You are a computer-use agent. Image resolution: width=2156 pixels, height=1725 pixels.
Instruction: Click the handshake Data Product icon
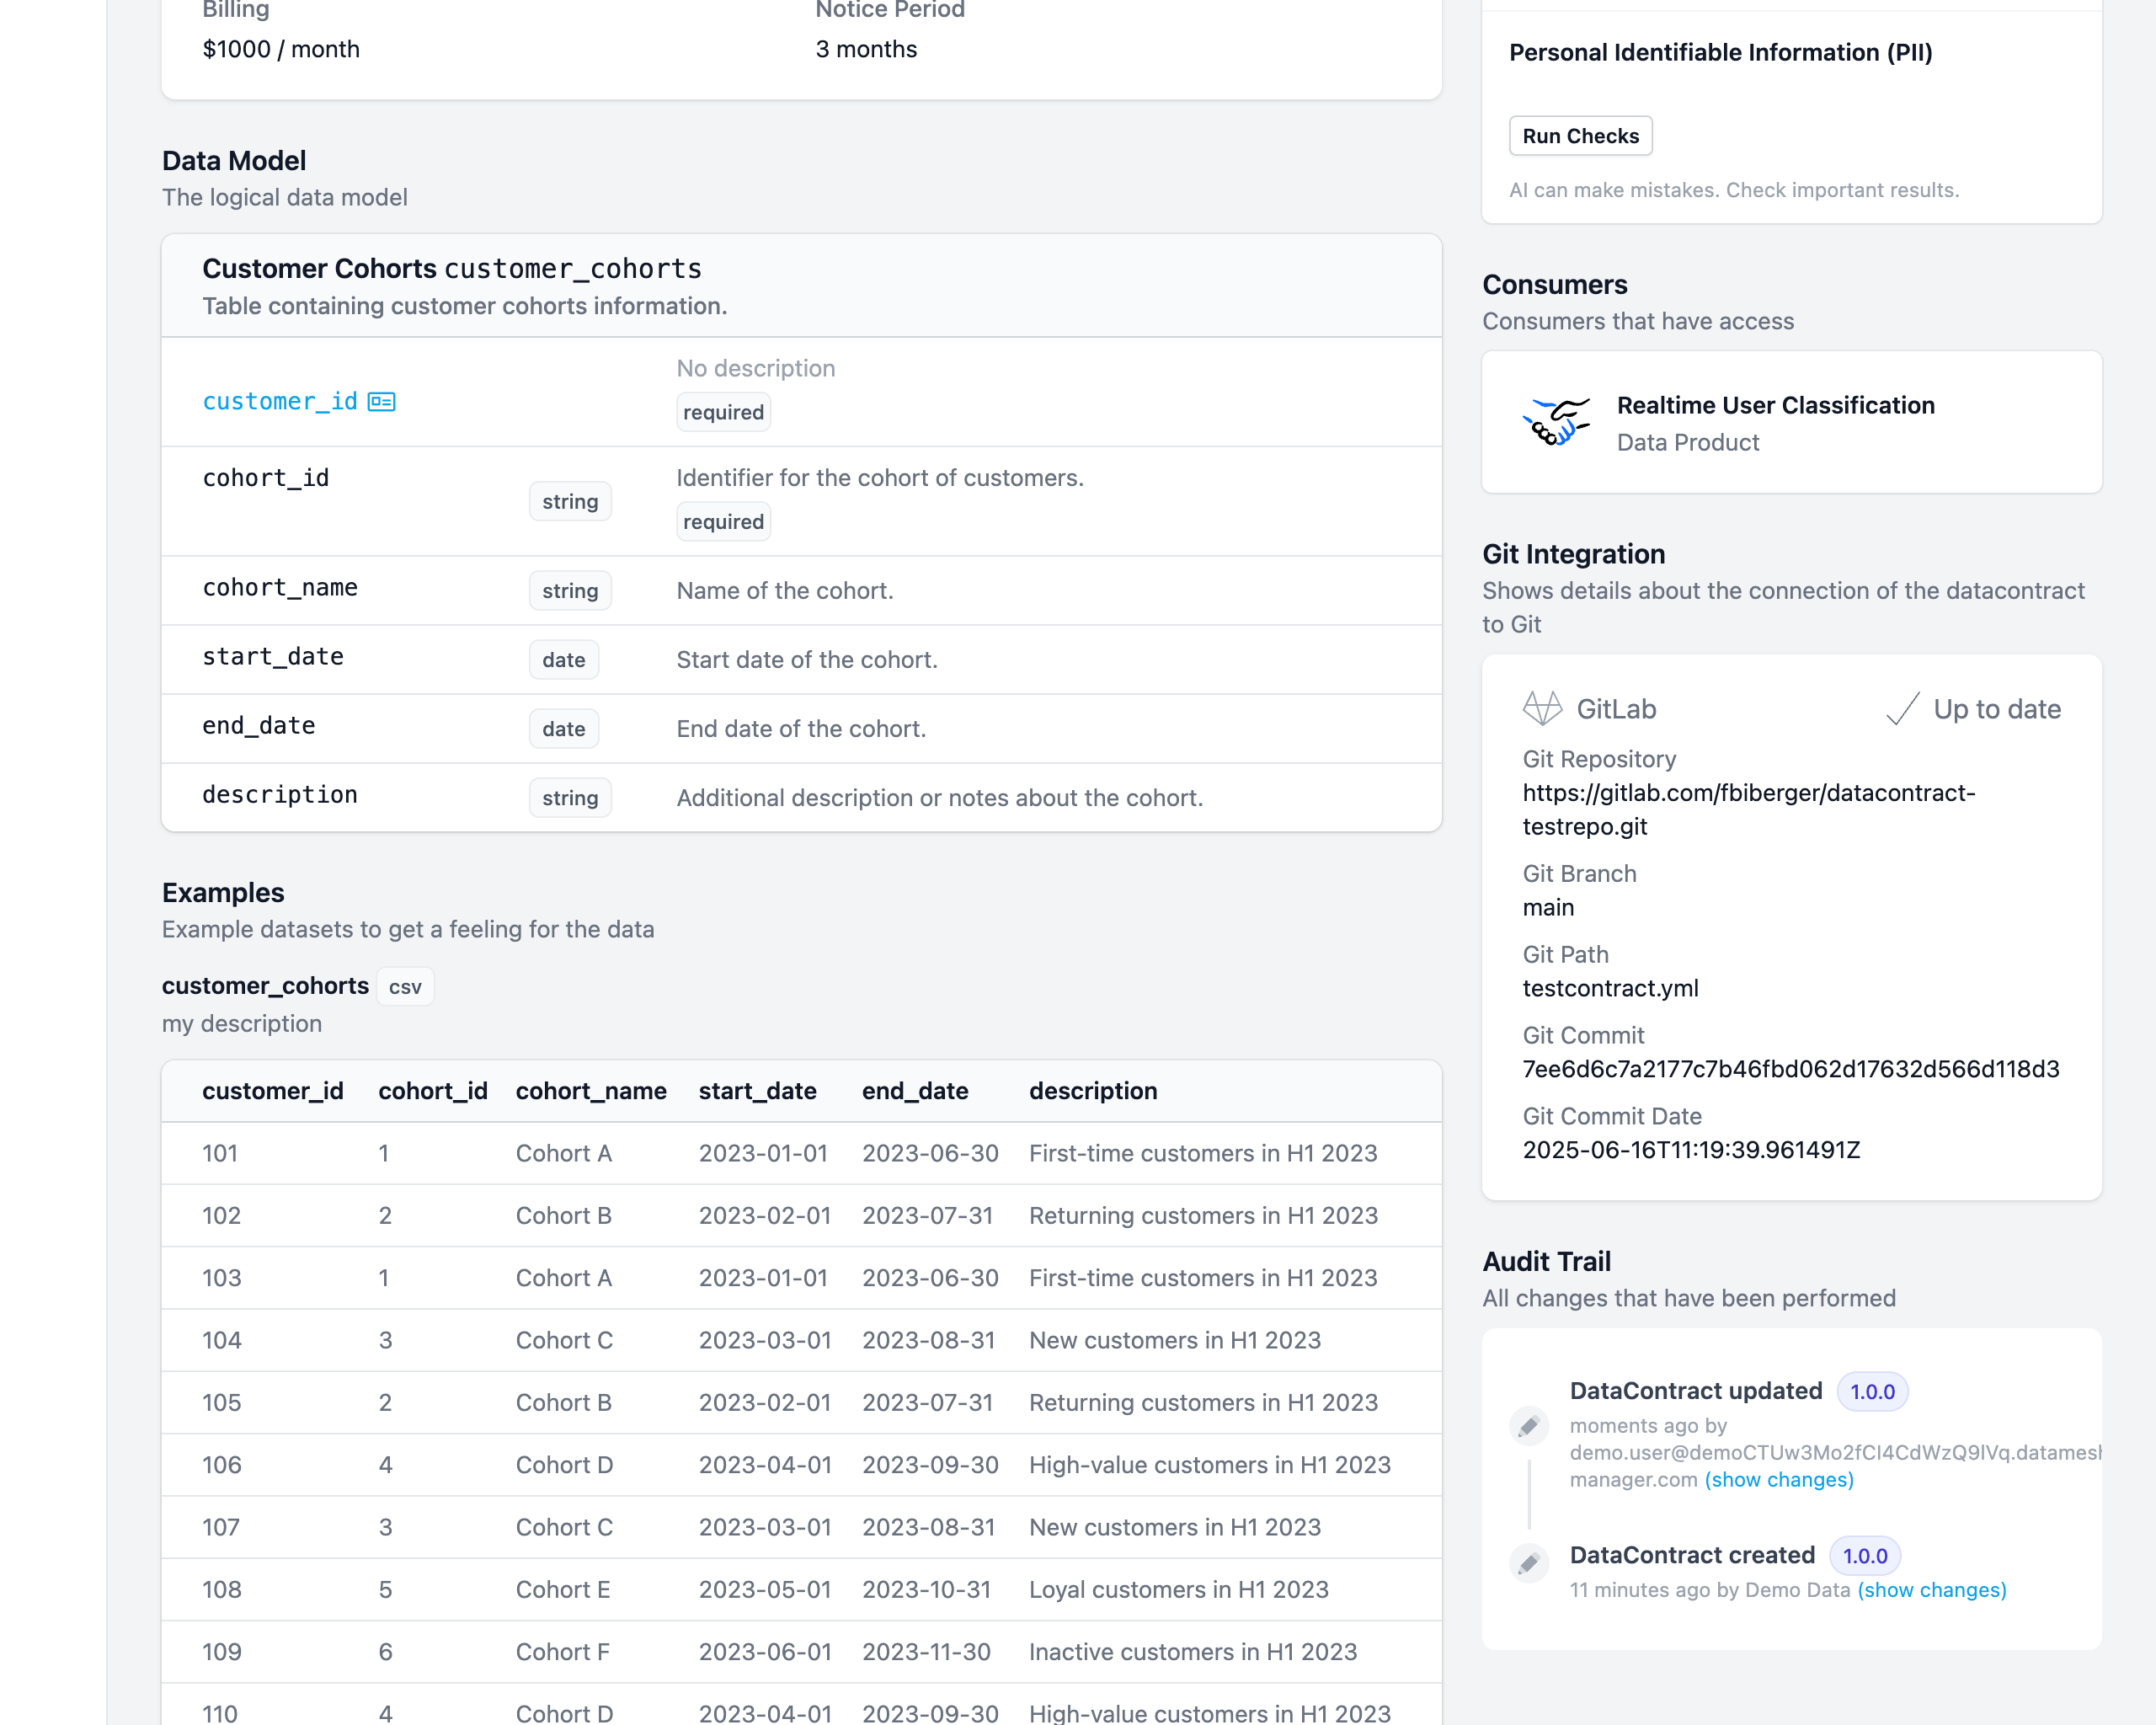(x=1555, y=423)
